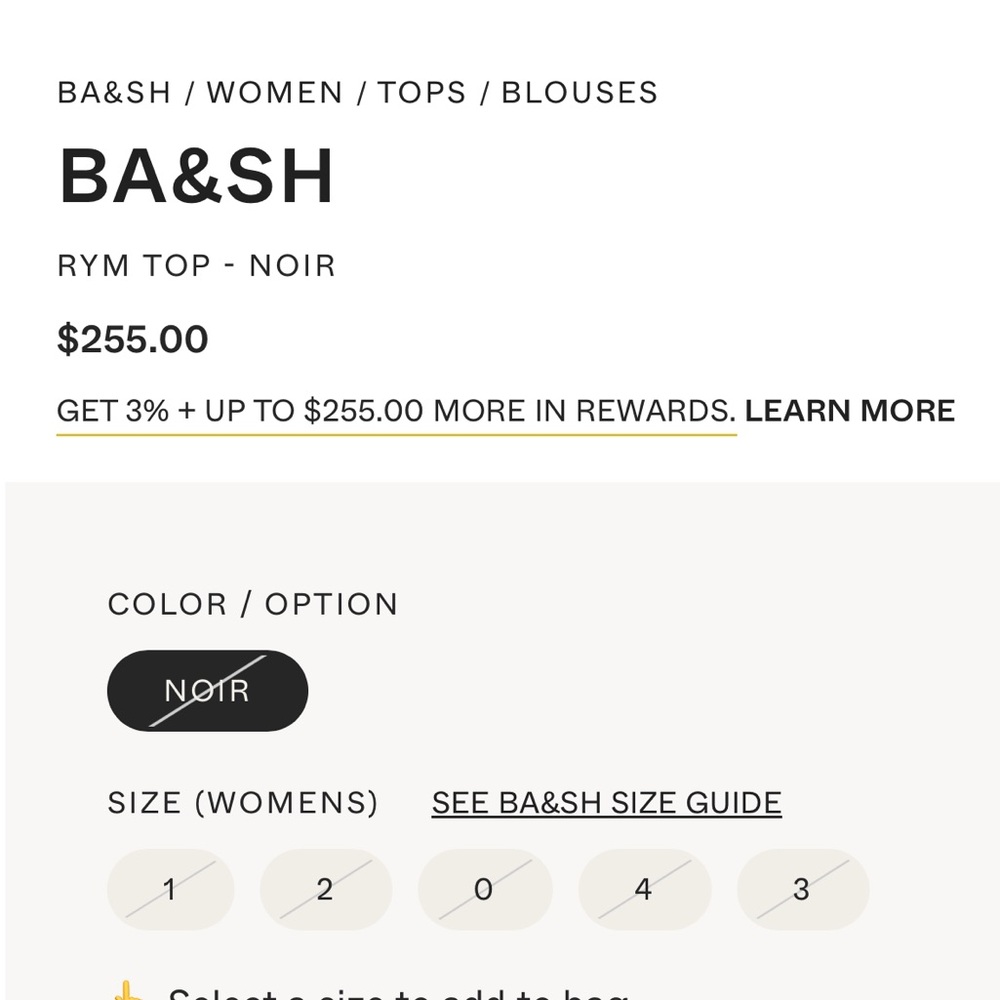Click the $255.00 product price
This screenshot has width=1000, height=1000.
click(x=132, y=340)
